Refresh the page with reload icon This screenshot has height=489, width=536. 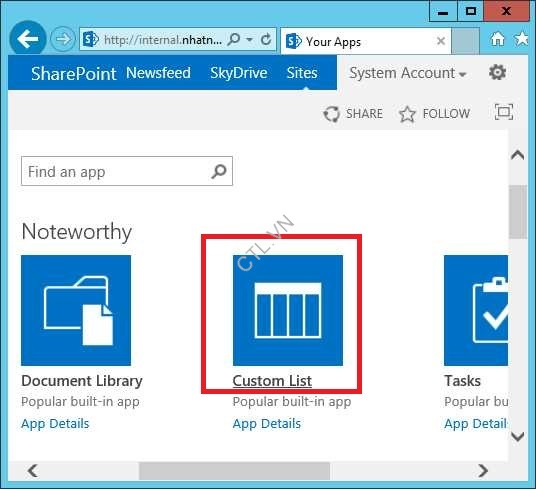(x=266, y=39)
